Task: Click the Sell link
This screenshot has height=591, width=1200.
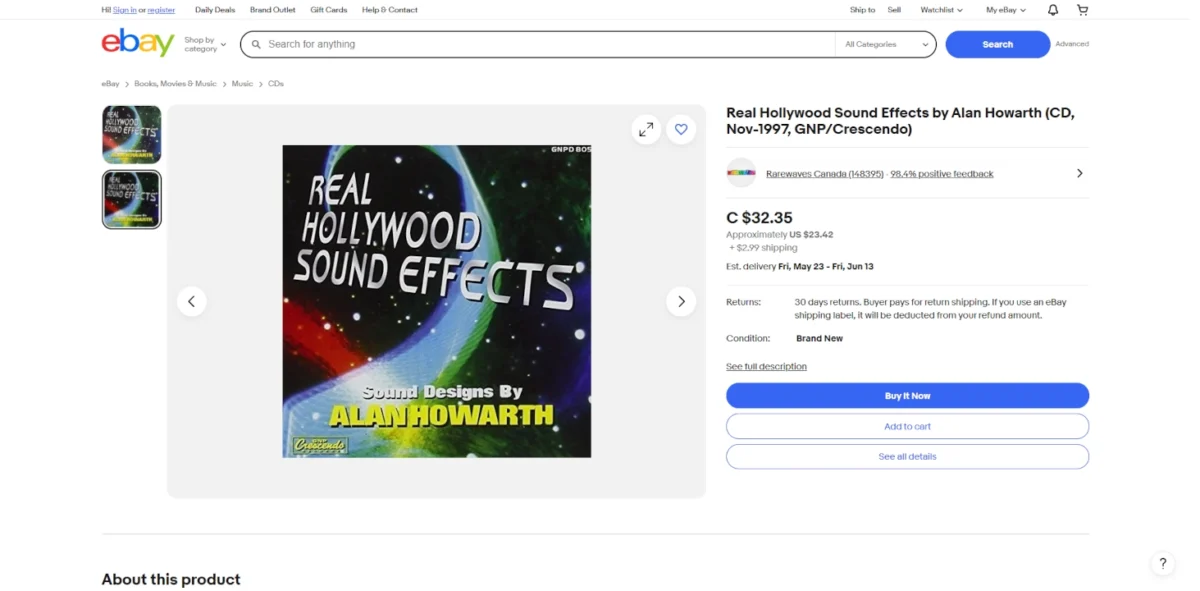Action: 894,10
